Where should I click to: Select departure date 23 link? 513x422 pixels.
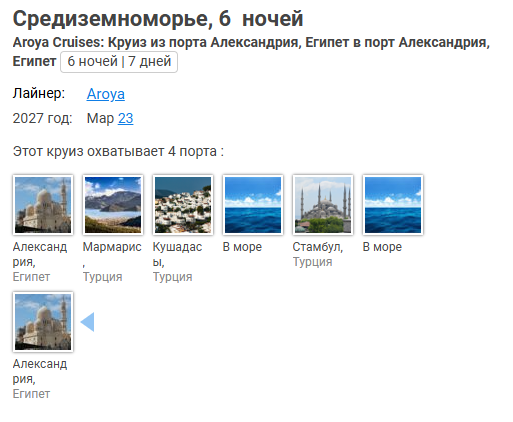click(x=126, y=118)
